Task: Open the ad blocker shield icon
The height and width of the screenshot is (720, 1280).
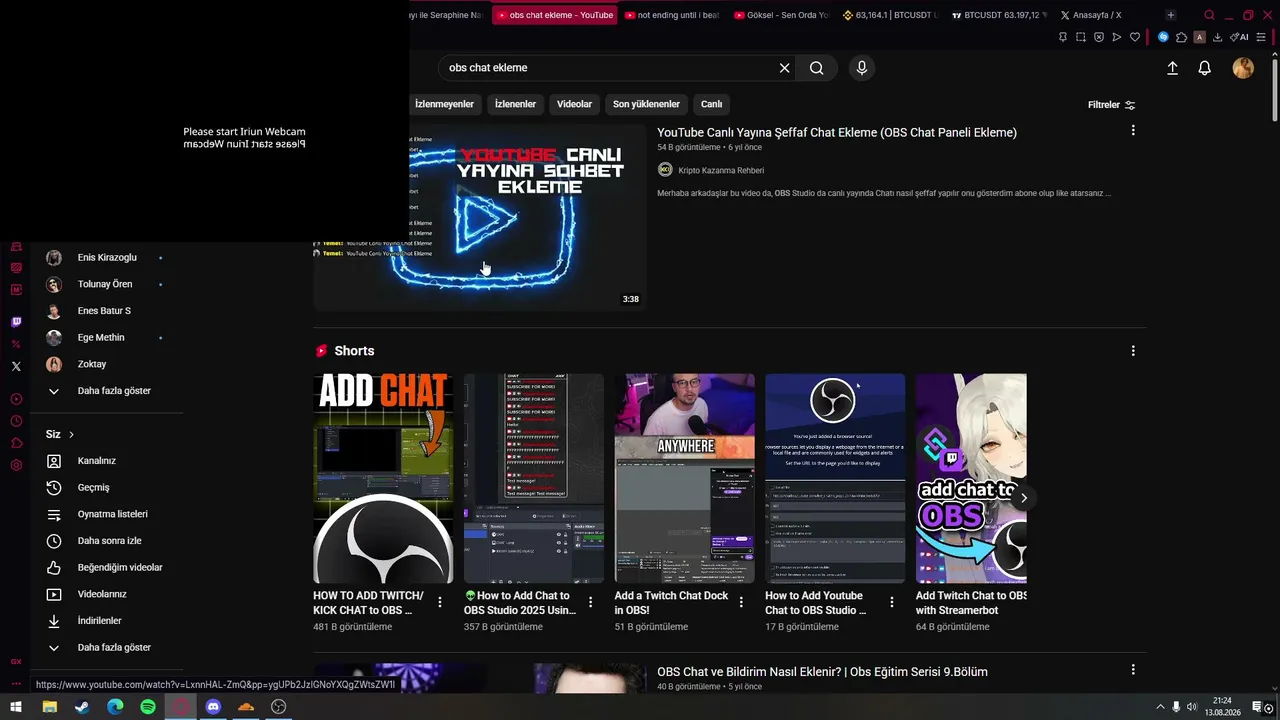Action: (x=1098, y=37)
